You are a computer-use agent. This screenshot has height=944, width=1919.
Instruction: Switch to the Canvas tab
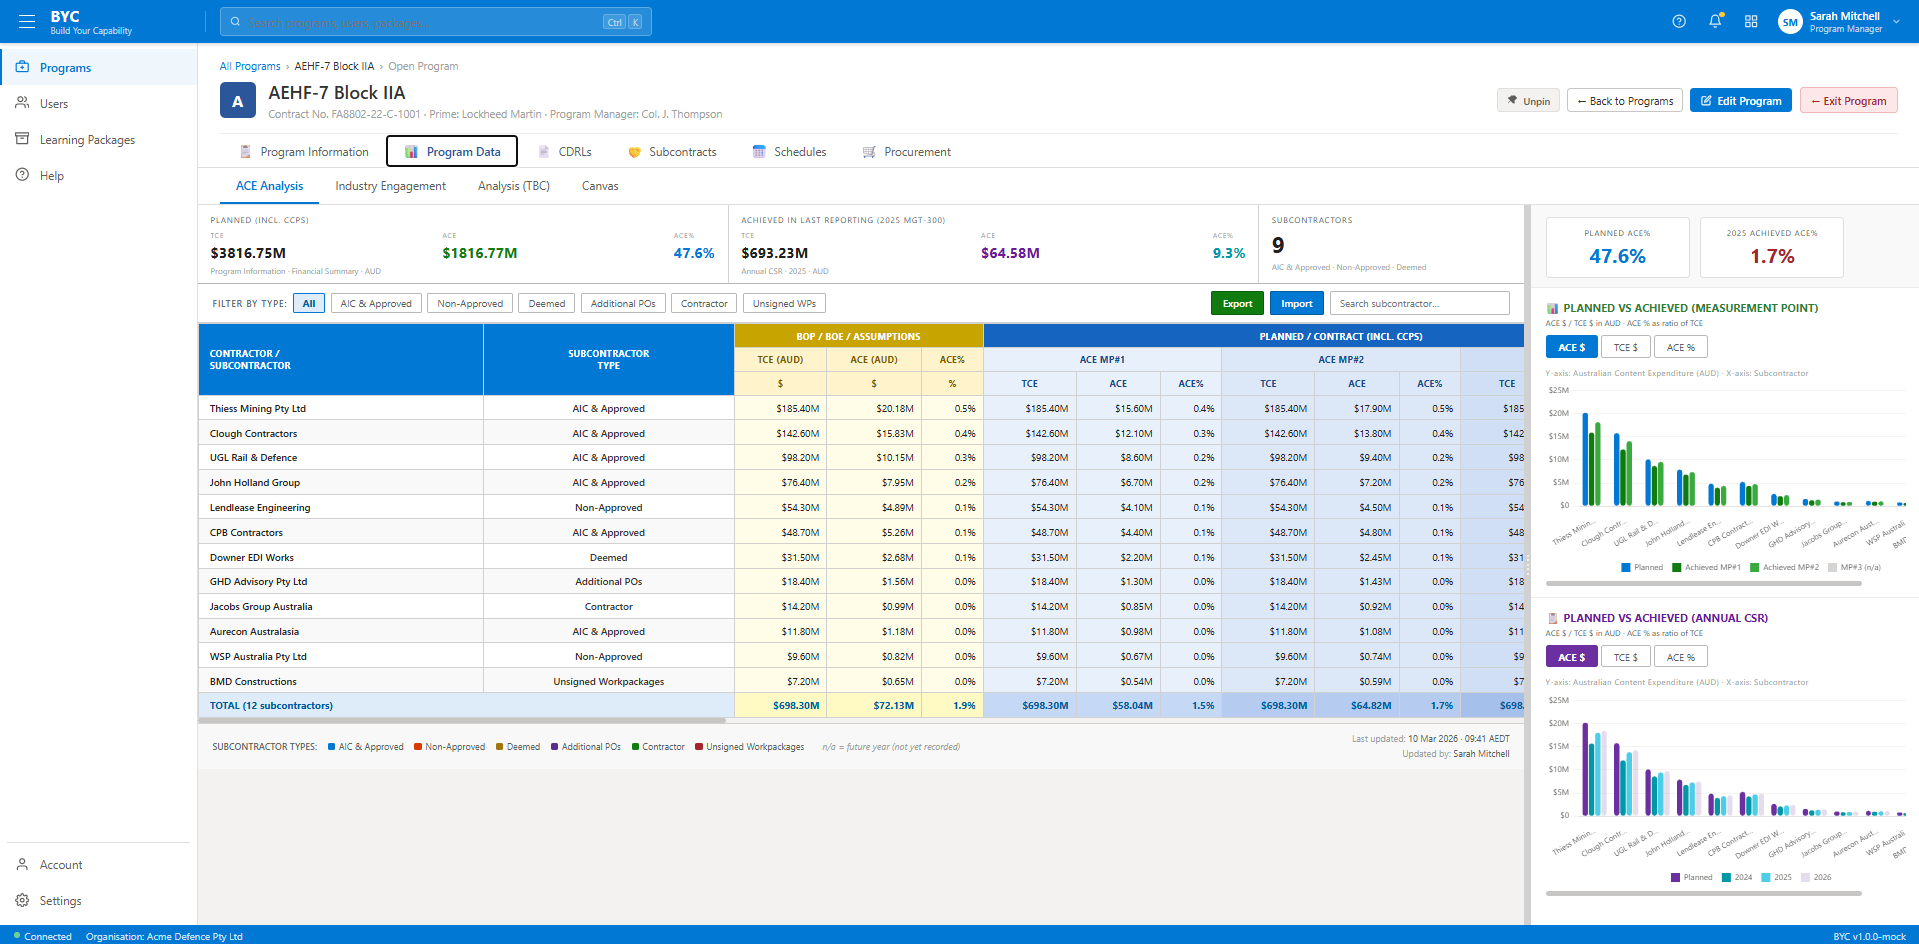pyautogui.click(x=600, y=186)
